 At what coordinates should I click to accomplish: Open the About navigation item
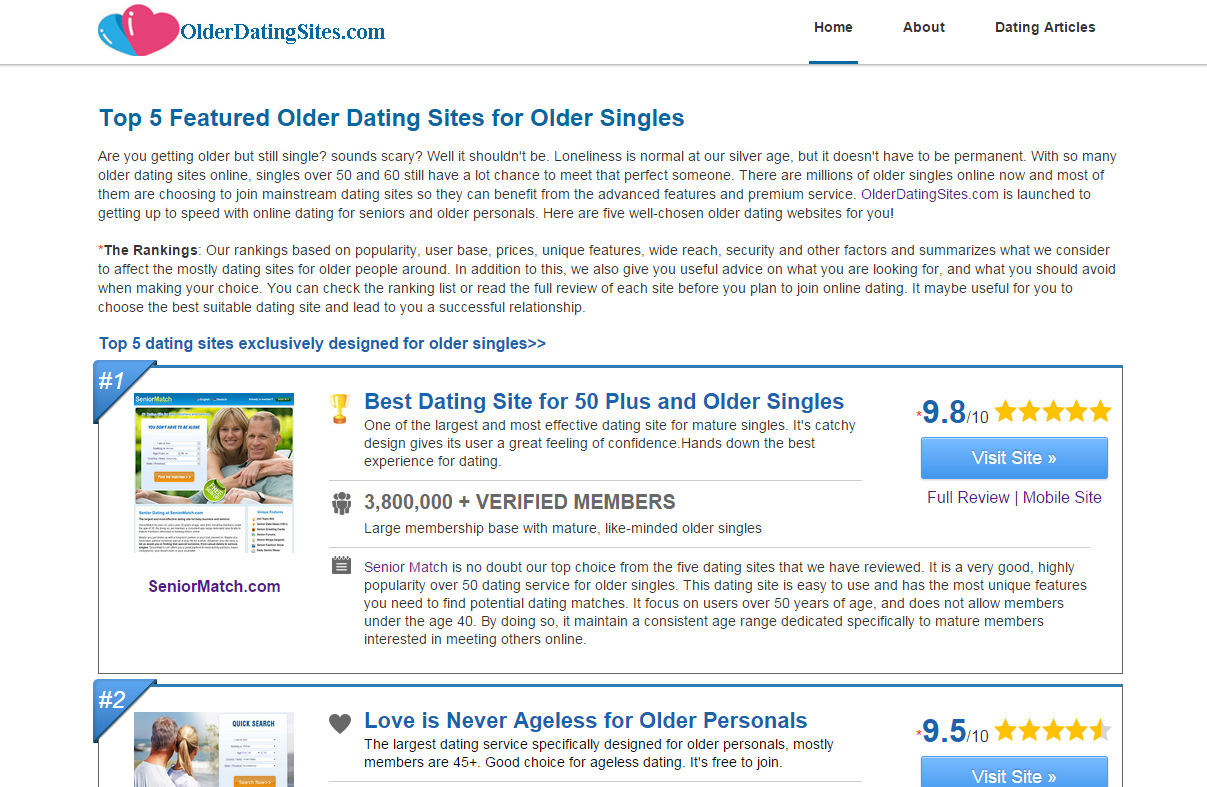pyautogui.click(x=924, y=28)
